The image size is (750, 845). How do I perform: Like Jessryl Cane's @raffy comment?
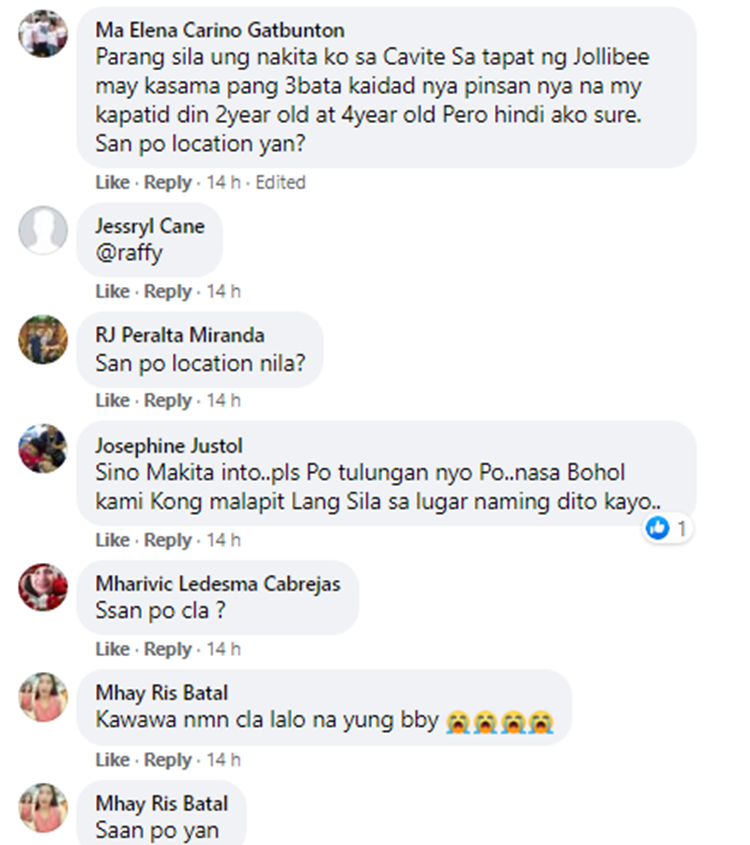113,292
